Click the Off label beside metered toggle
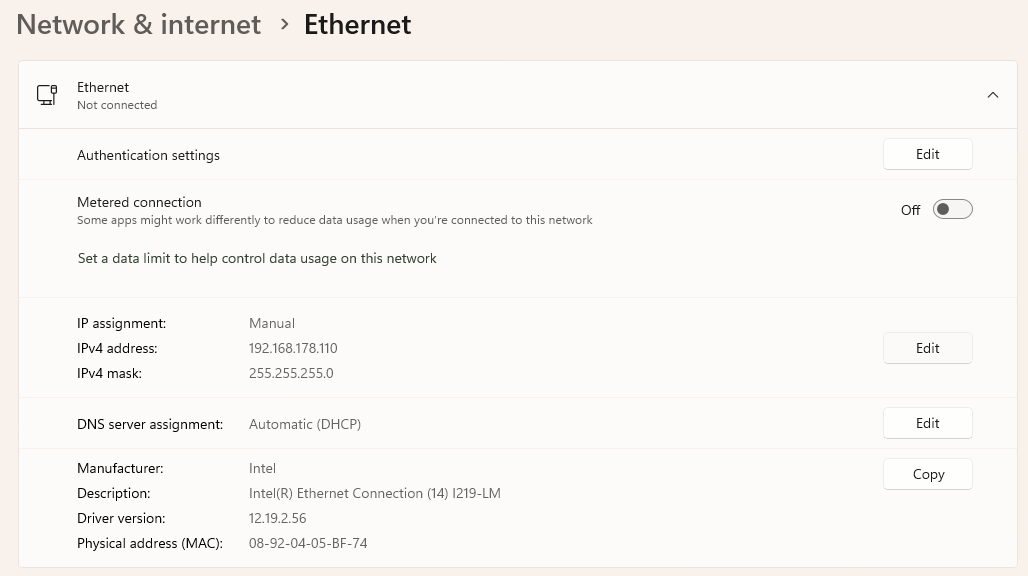The height and width of the screenshot is (576, 1028). click(910, 210)
